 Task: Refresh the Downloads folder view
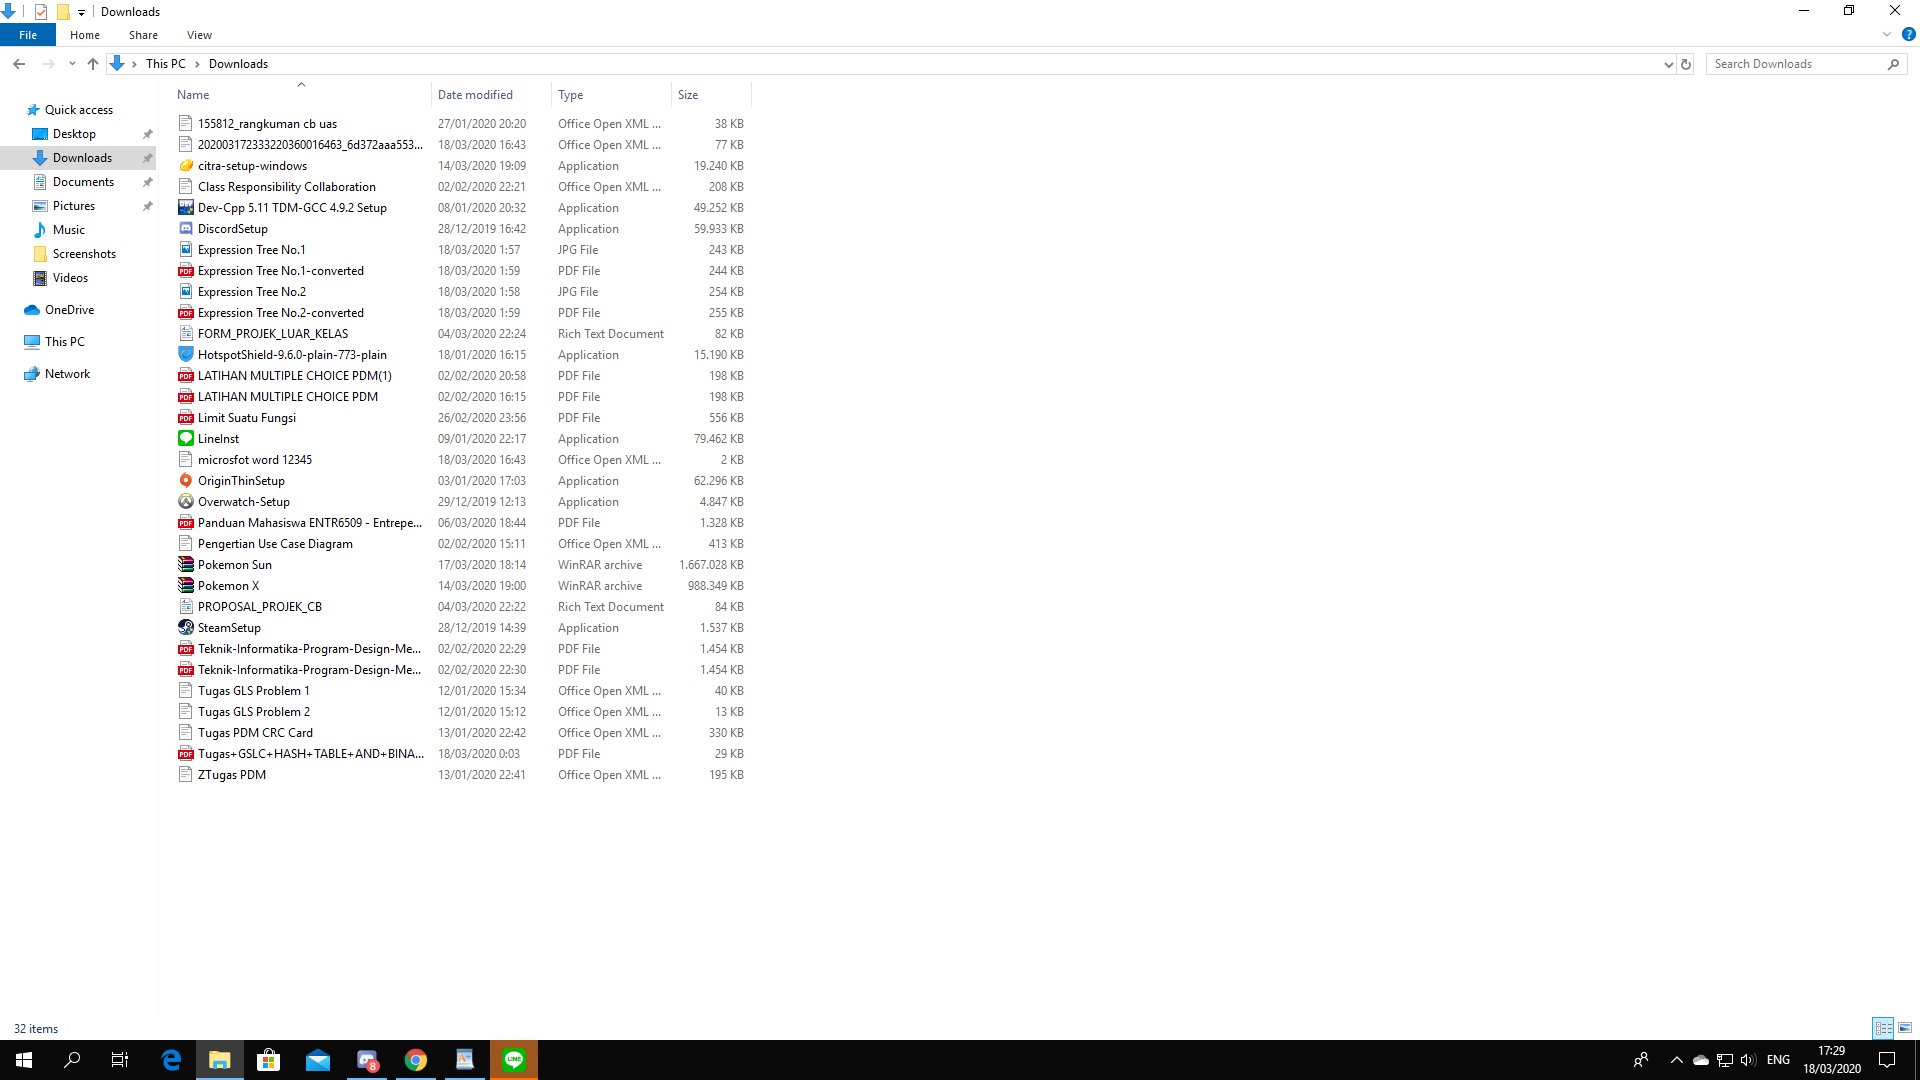[1686, 64]
